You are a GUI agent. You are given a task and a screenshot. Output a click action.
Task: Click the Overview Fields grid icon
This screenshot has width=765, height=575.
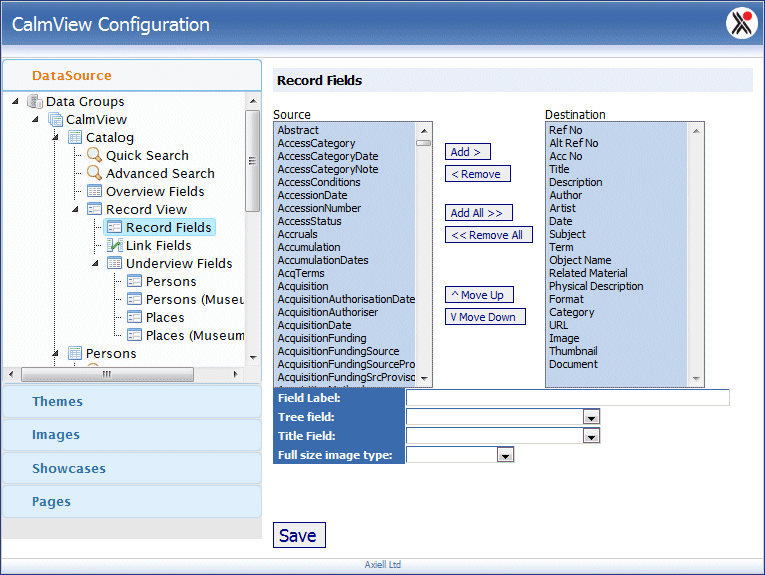(94, 191)
